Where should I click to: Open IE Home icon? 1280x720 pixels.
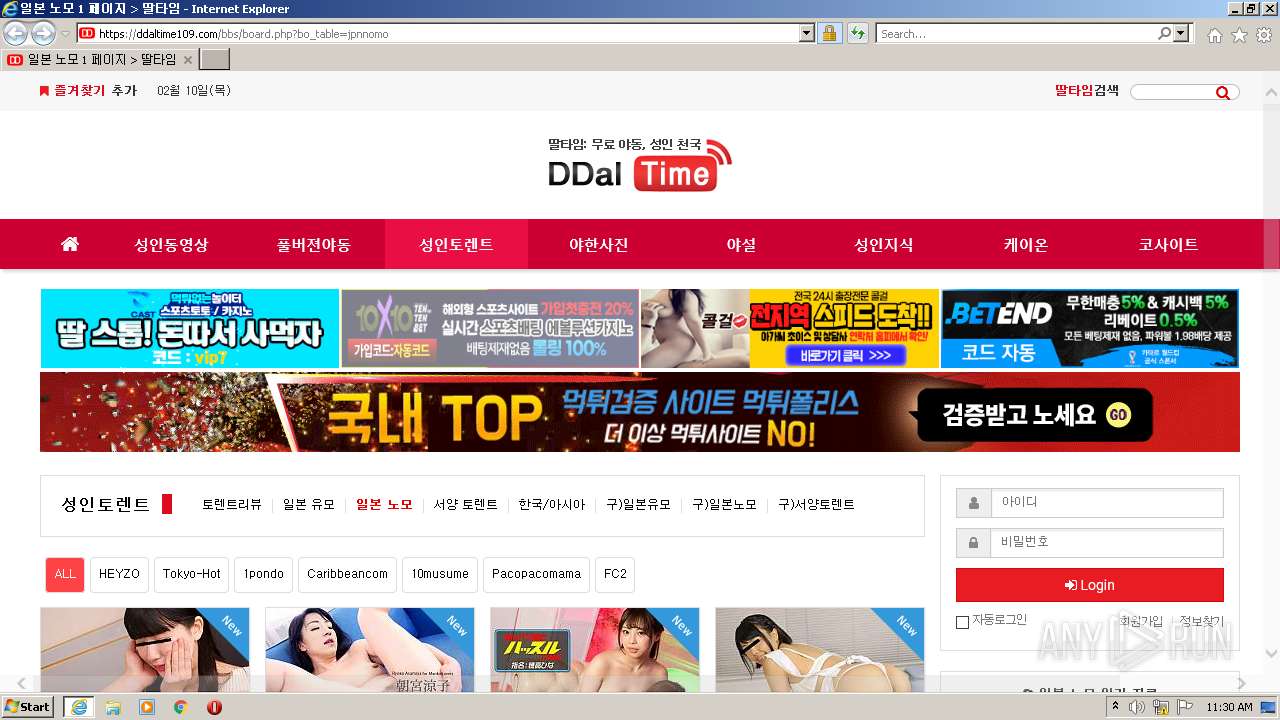click(1214, 35)
